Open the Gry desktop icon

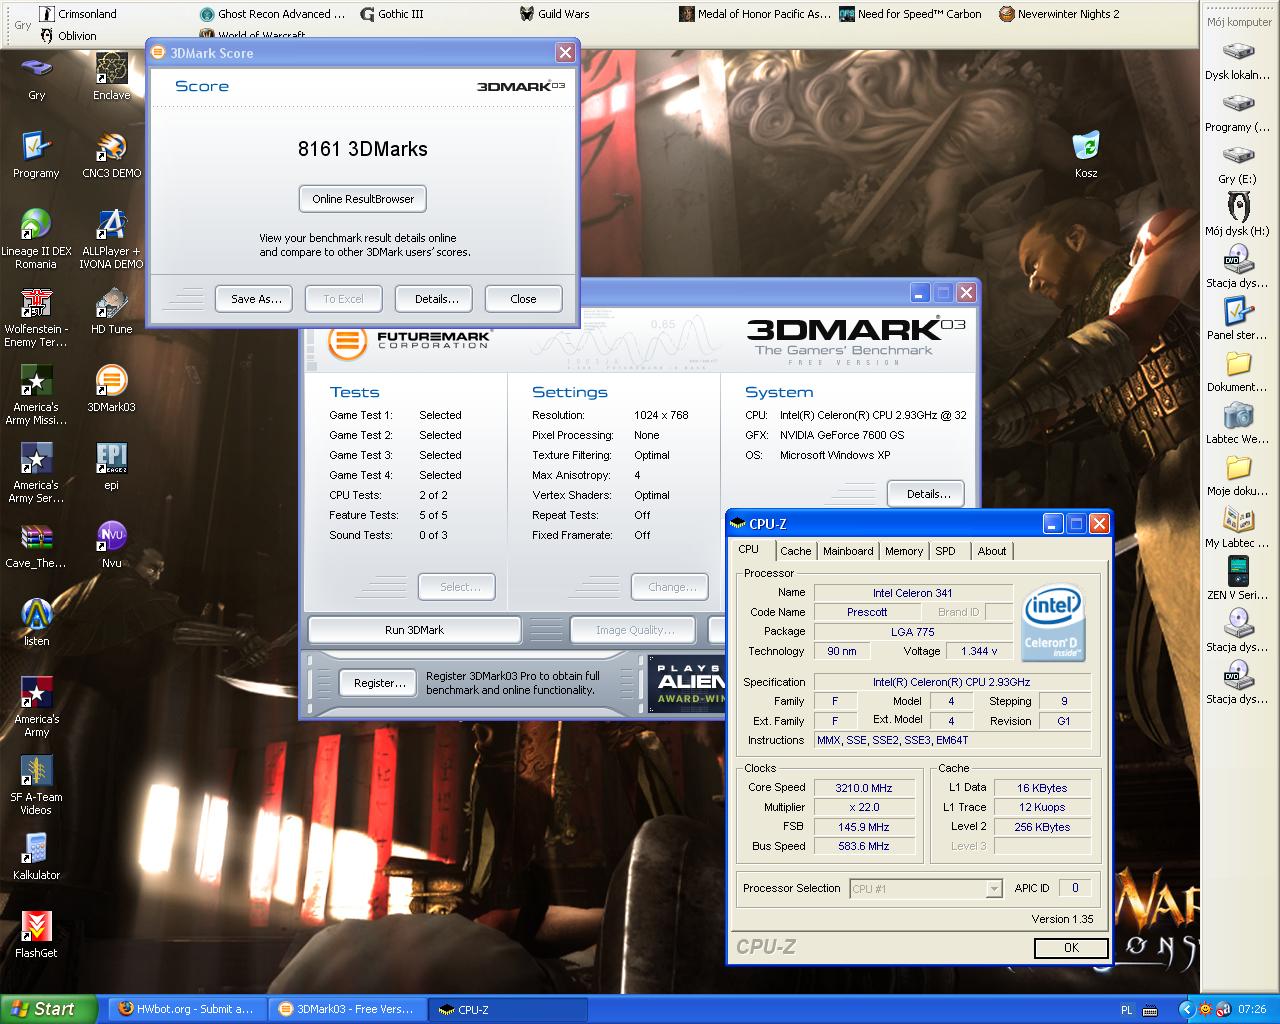point(37,76)
